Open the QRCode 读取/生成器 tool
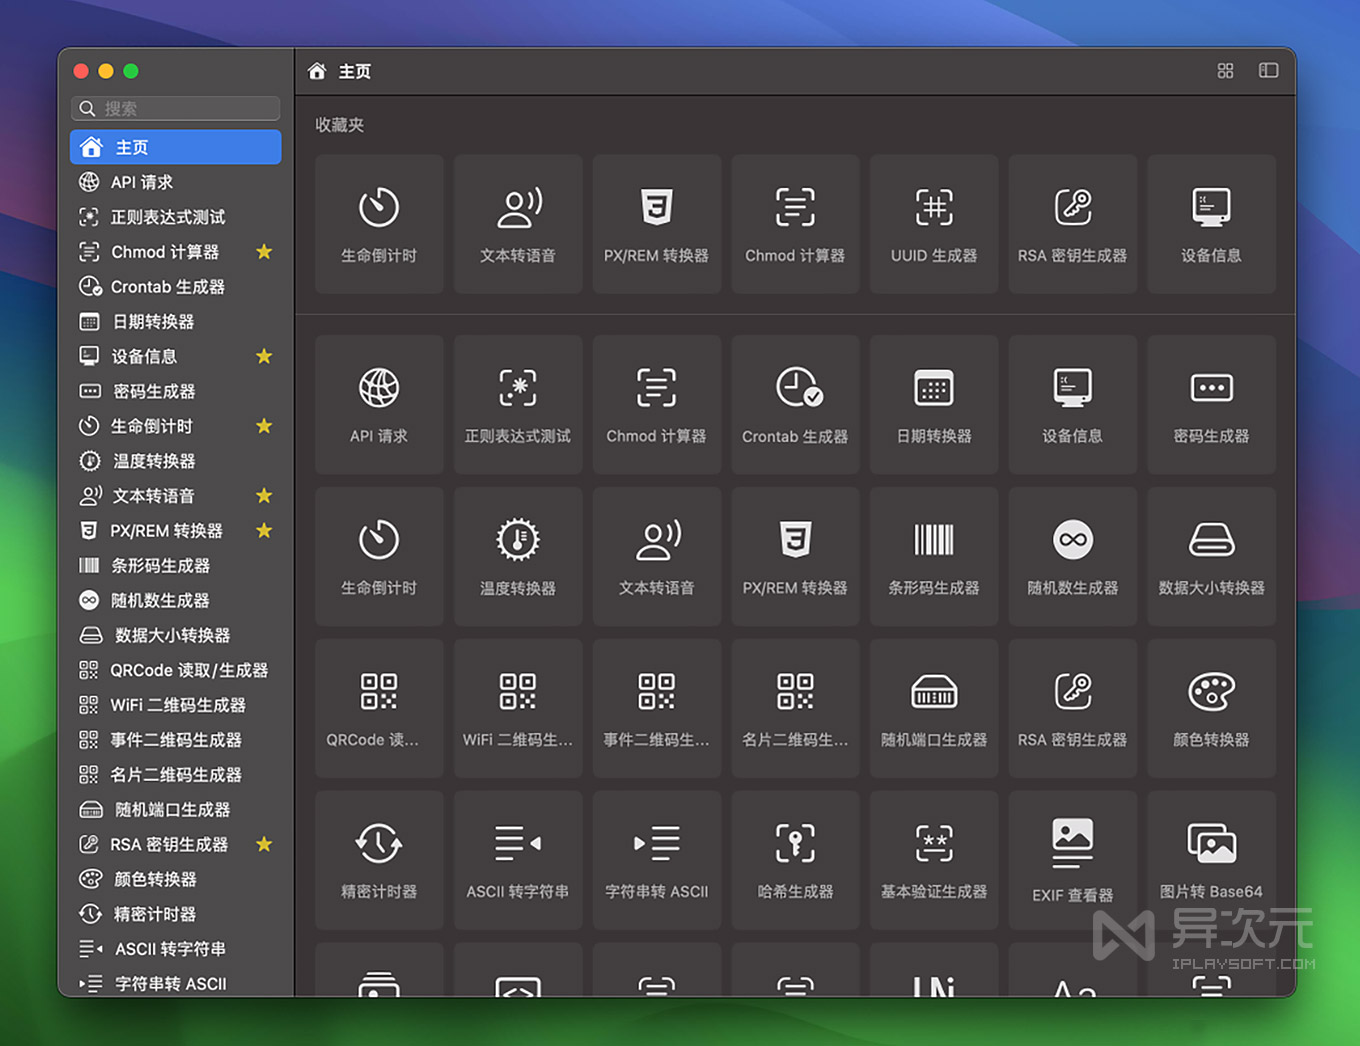The width and height of the screenshot is (1360, 1046). tap(378, 708)
